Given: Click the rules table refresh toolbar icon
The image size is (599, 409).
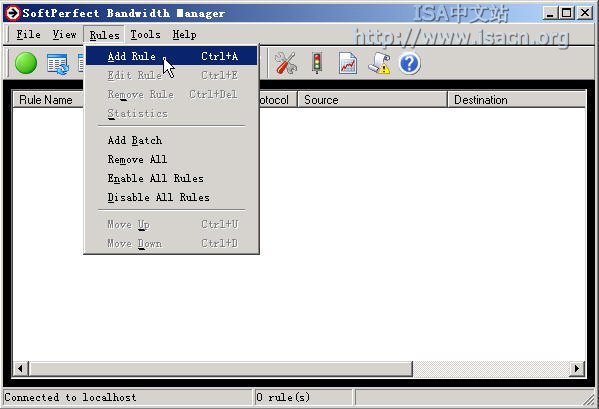Looking at the screenshot, I should click(x=58, y=64).
